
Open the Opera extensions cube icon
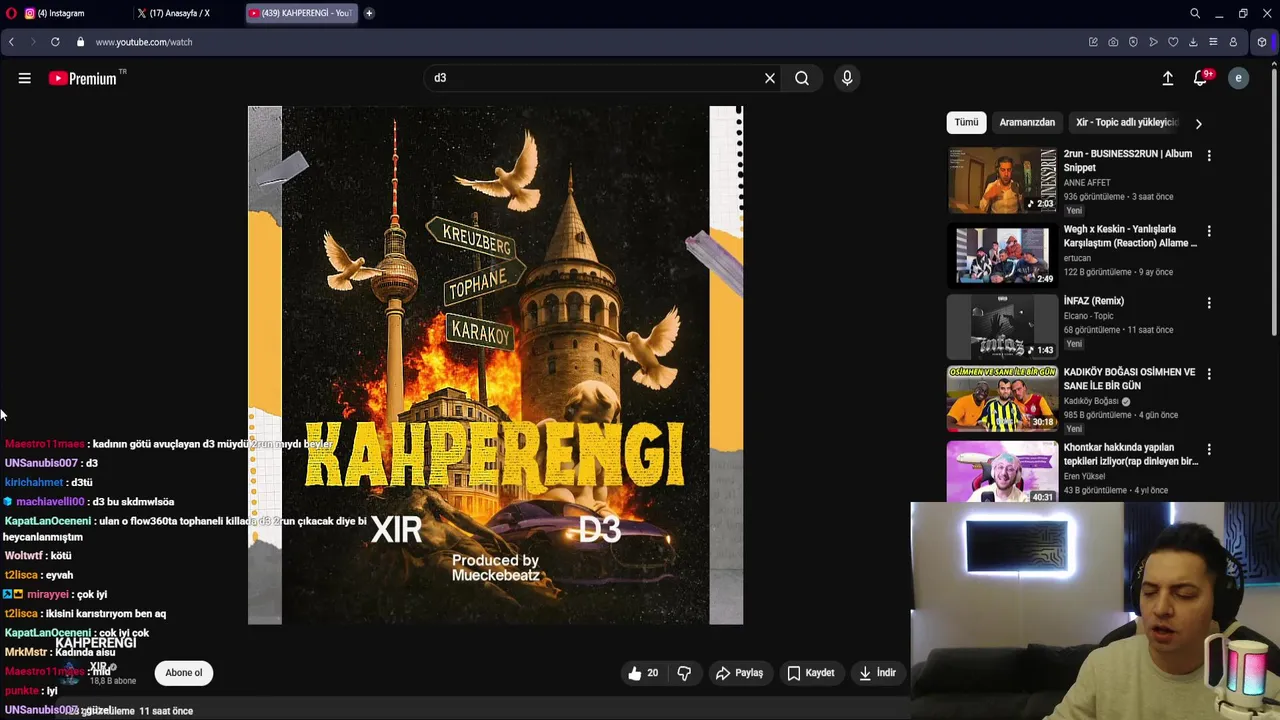(x=1262, y=42)
